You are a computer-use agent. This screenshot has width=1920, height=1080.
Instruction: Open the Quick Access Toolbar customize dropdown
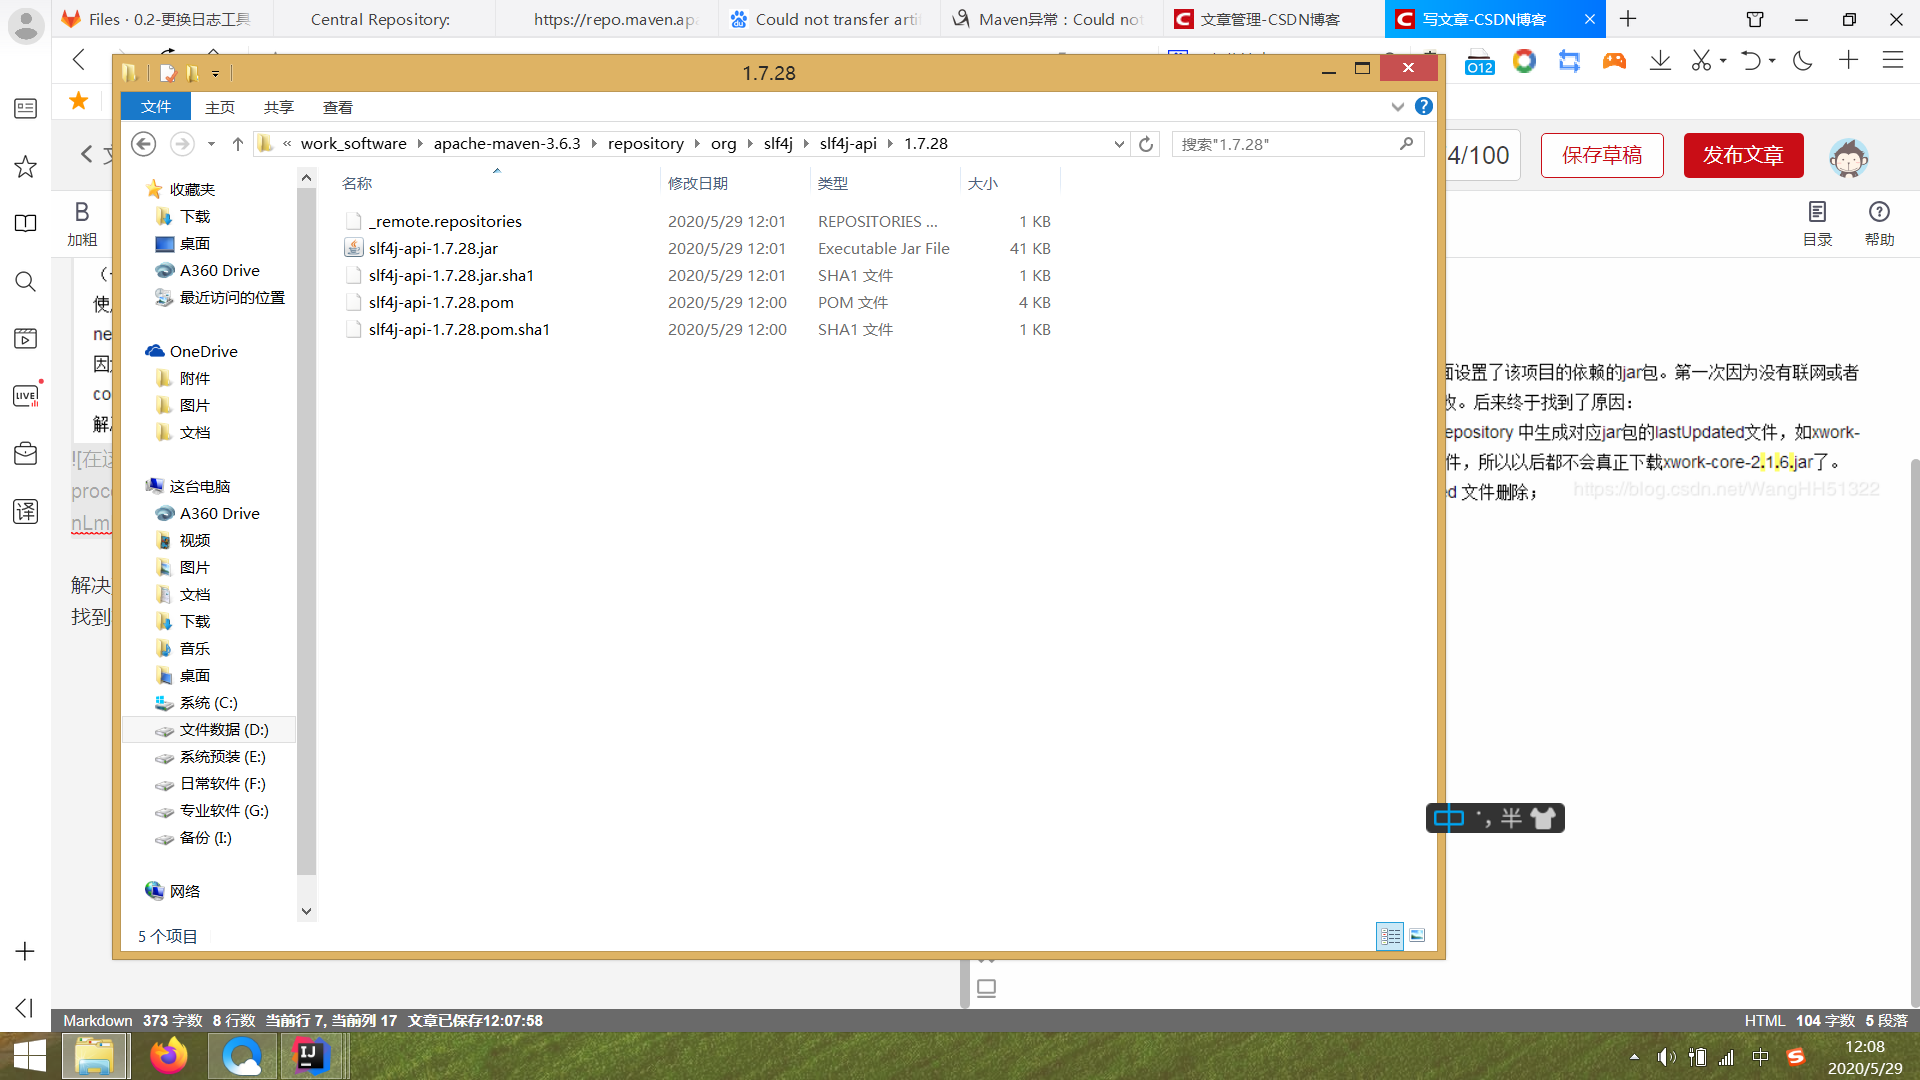pyautogui.click(x=213, y=72)
